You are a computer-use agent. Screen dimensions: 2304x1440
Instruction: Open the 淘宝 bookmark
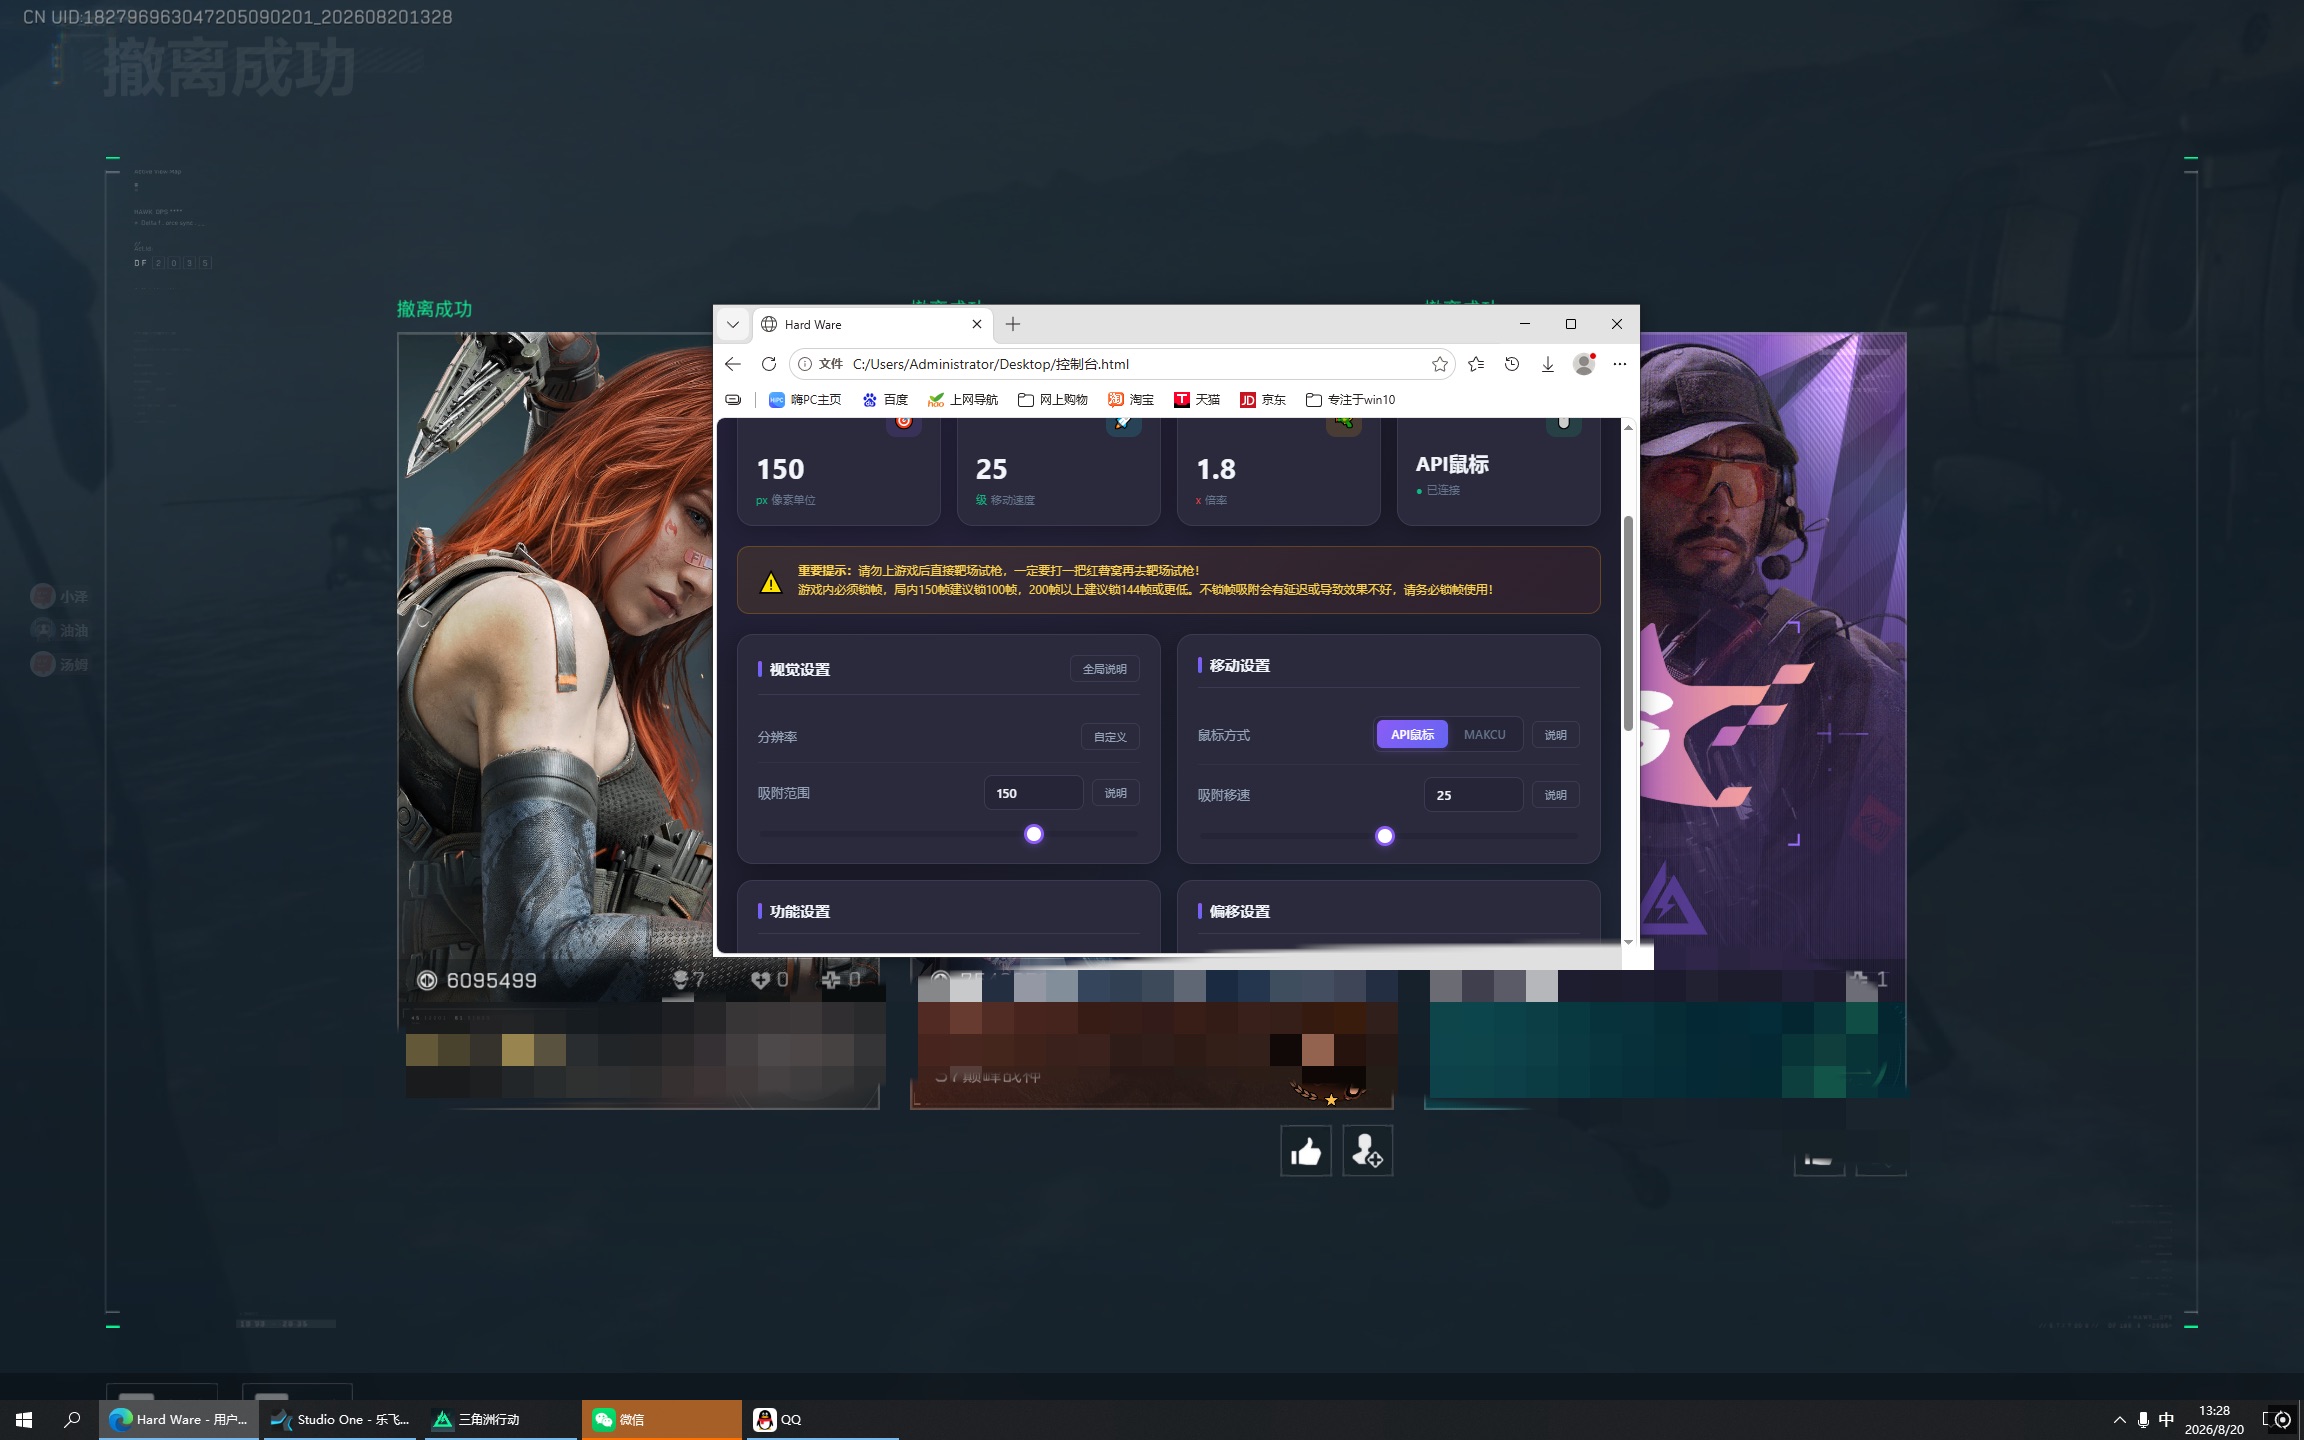point(1131,399)
